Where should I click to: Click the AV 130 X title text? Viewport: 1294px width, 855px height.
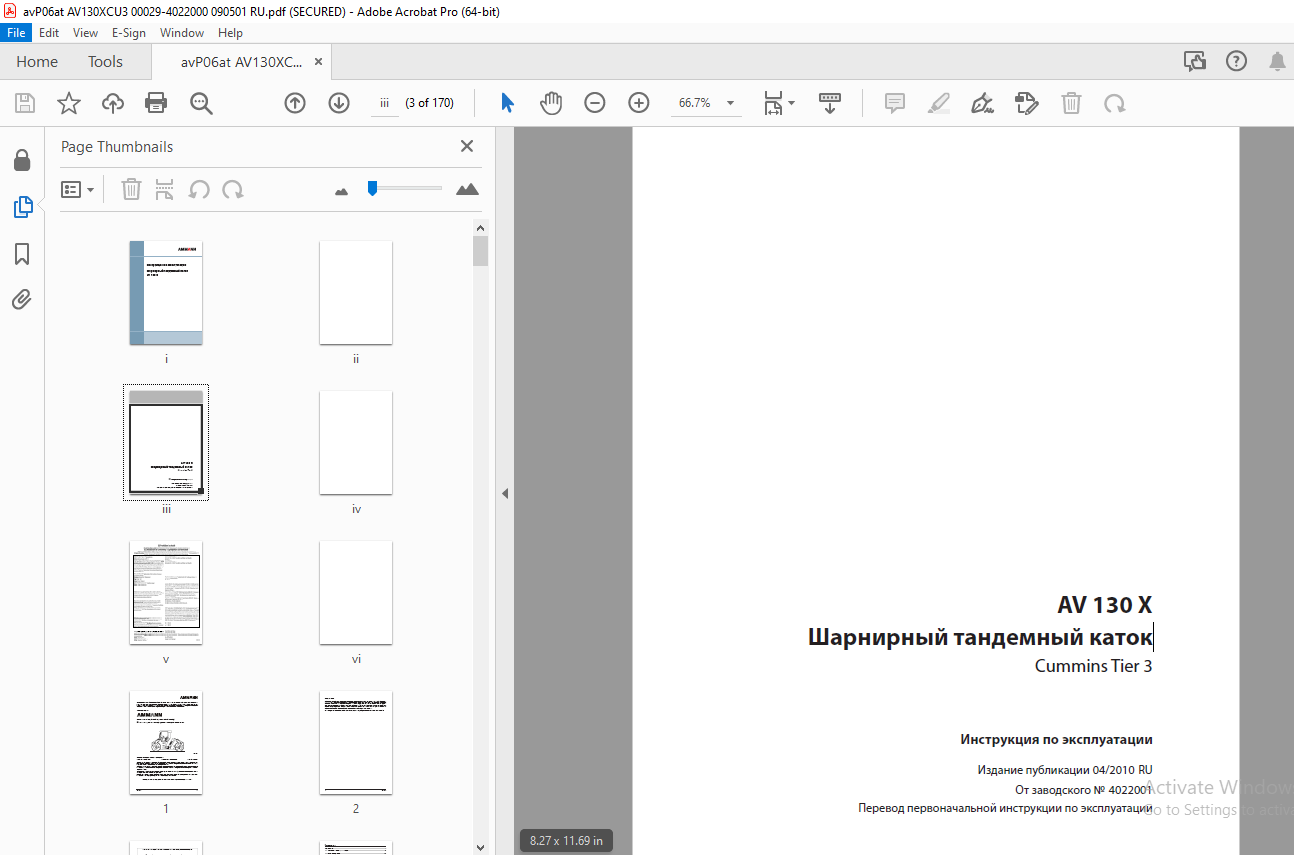coord(1105,605)
